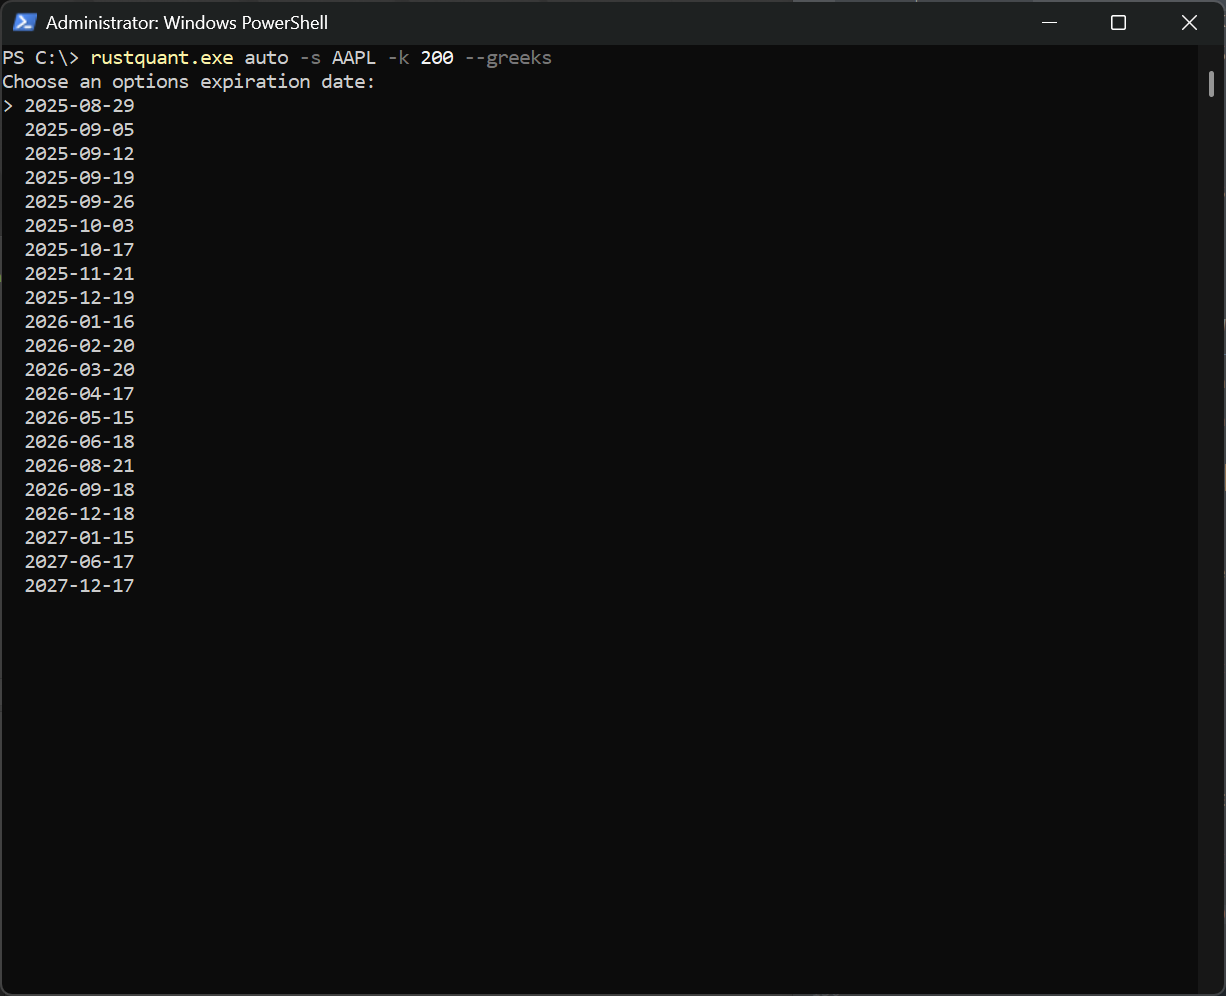Select expiration date 2026-12-18
Screen dimensions: 1226x996
[x=79, y=513]
